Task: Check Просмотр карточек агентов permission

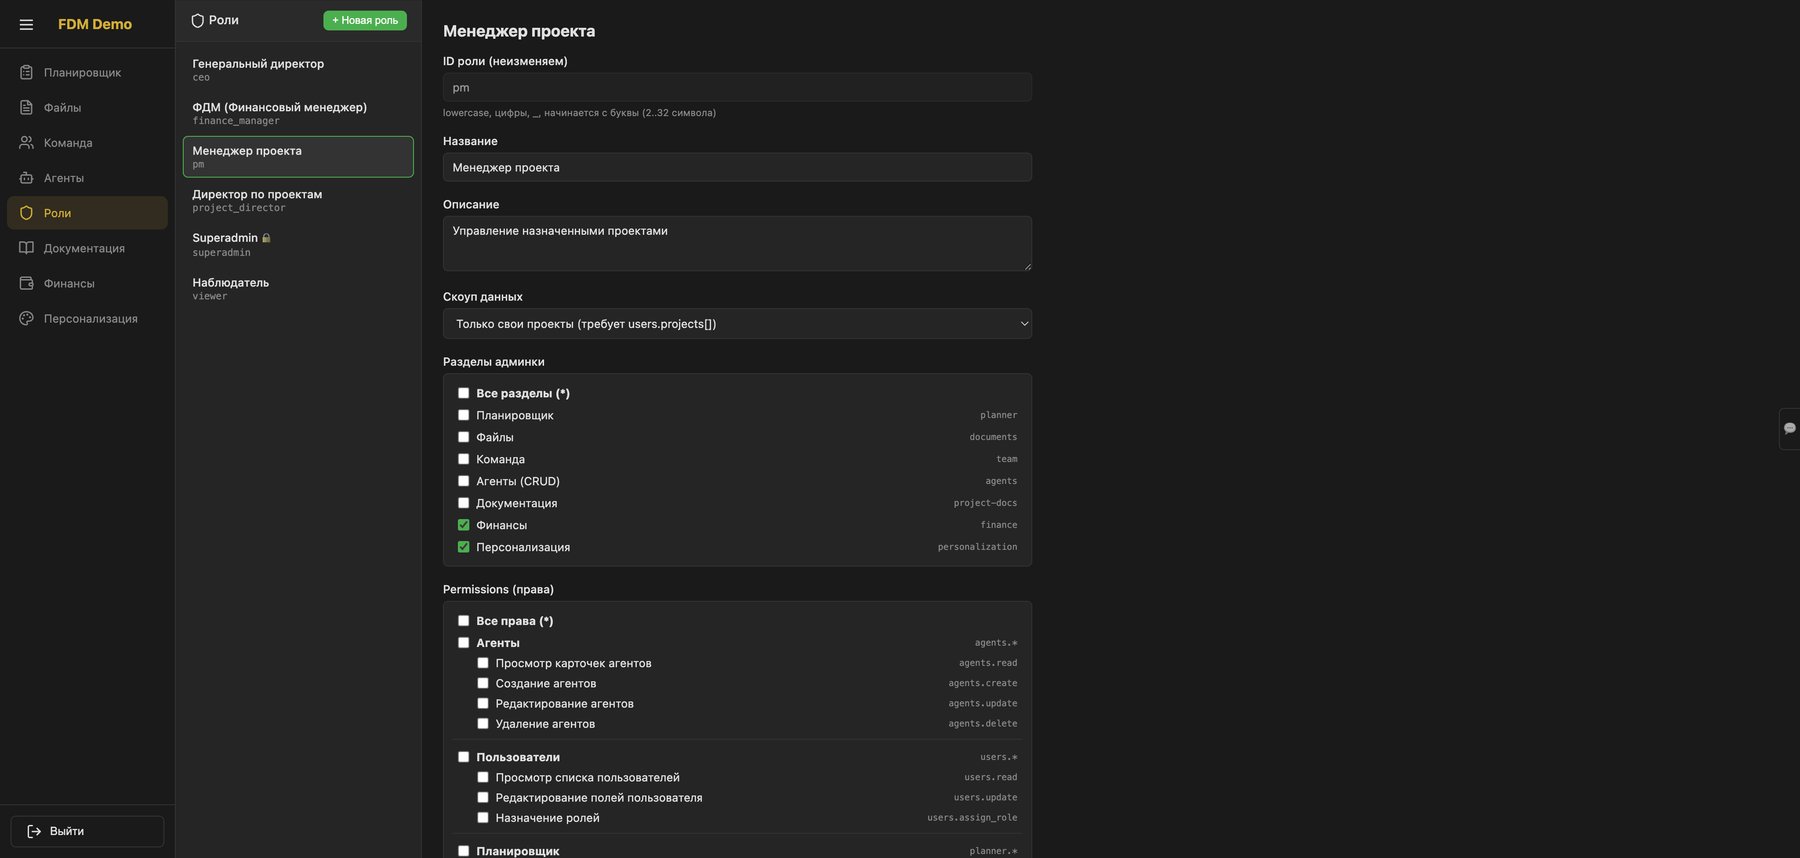Action: click(483, 663)
